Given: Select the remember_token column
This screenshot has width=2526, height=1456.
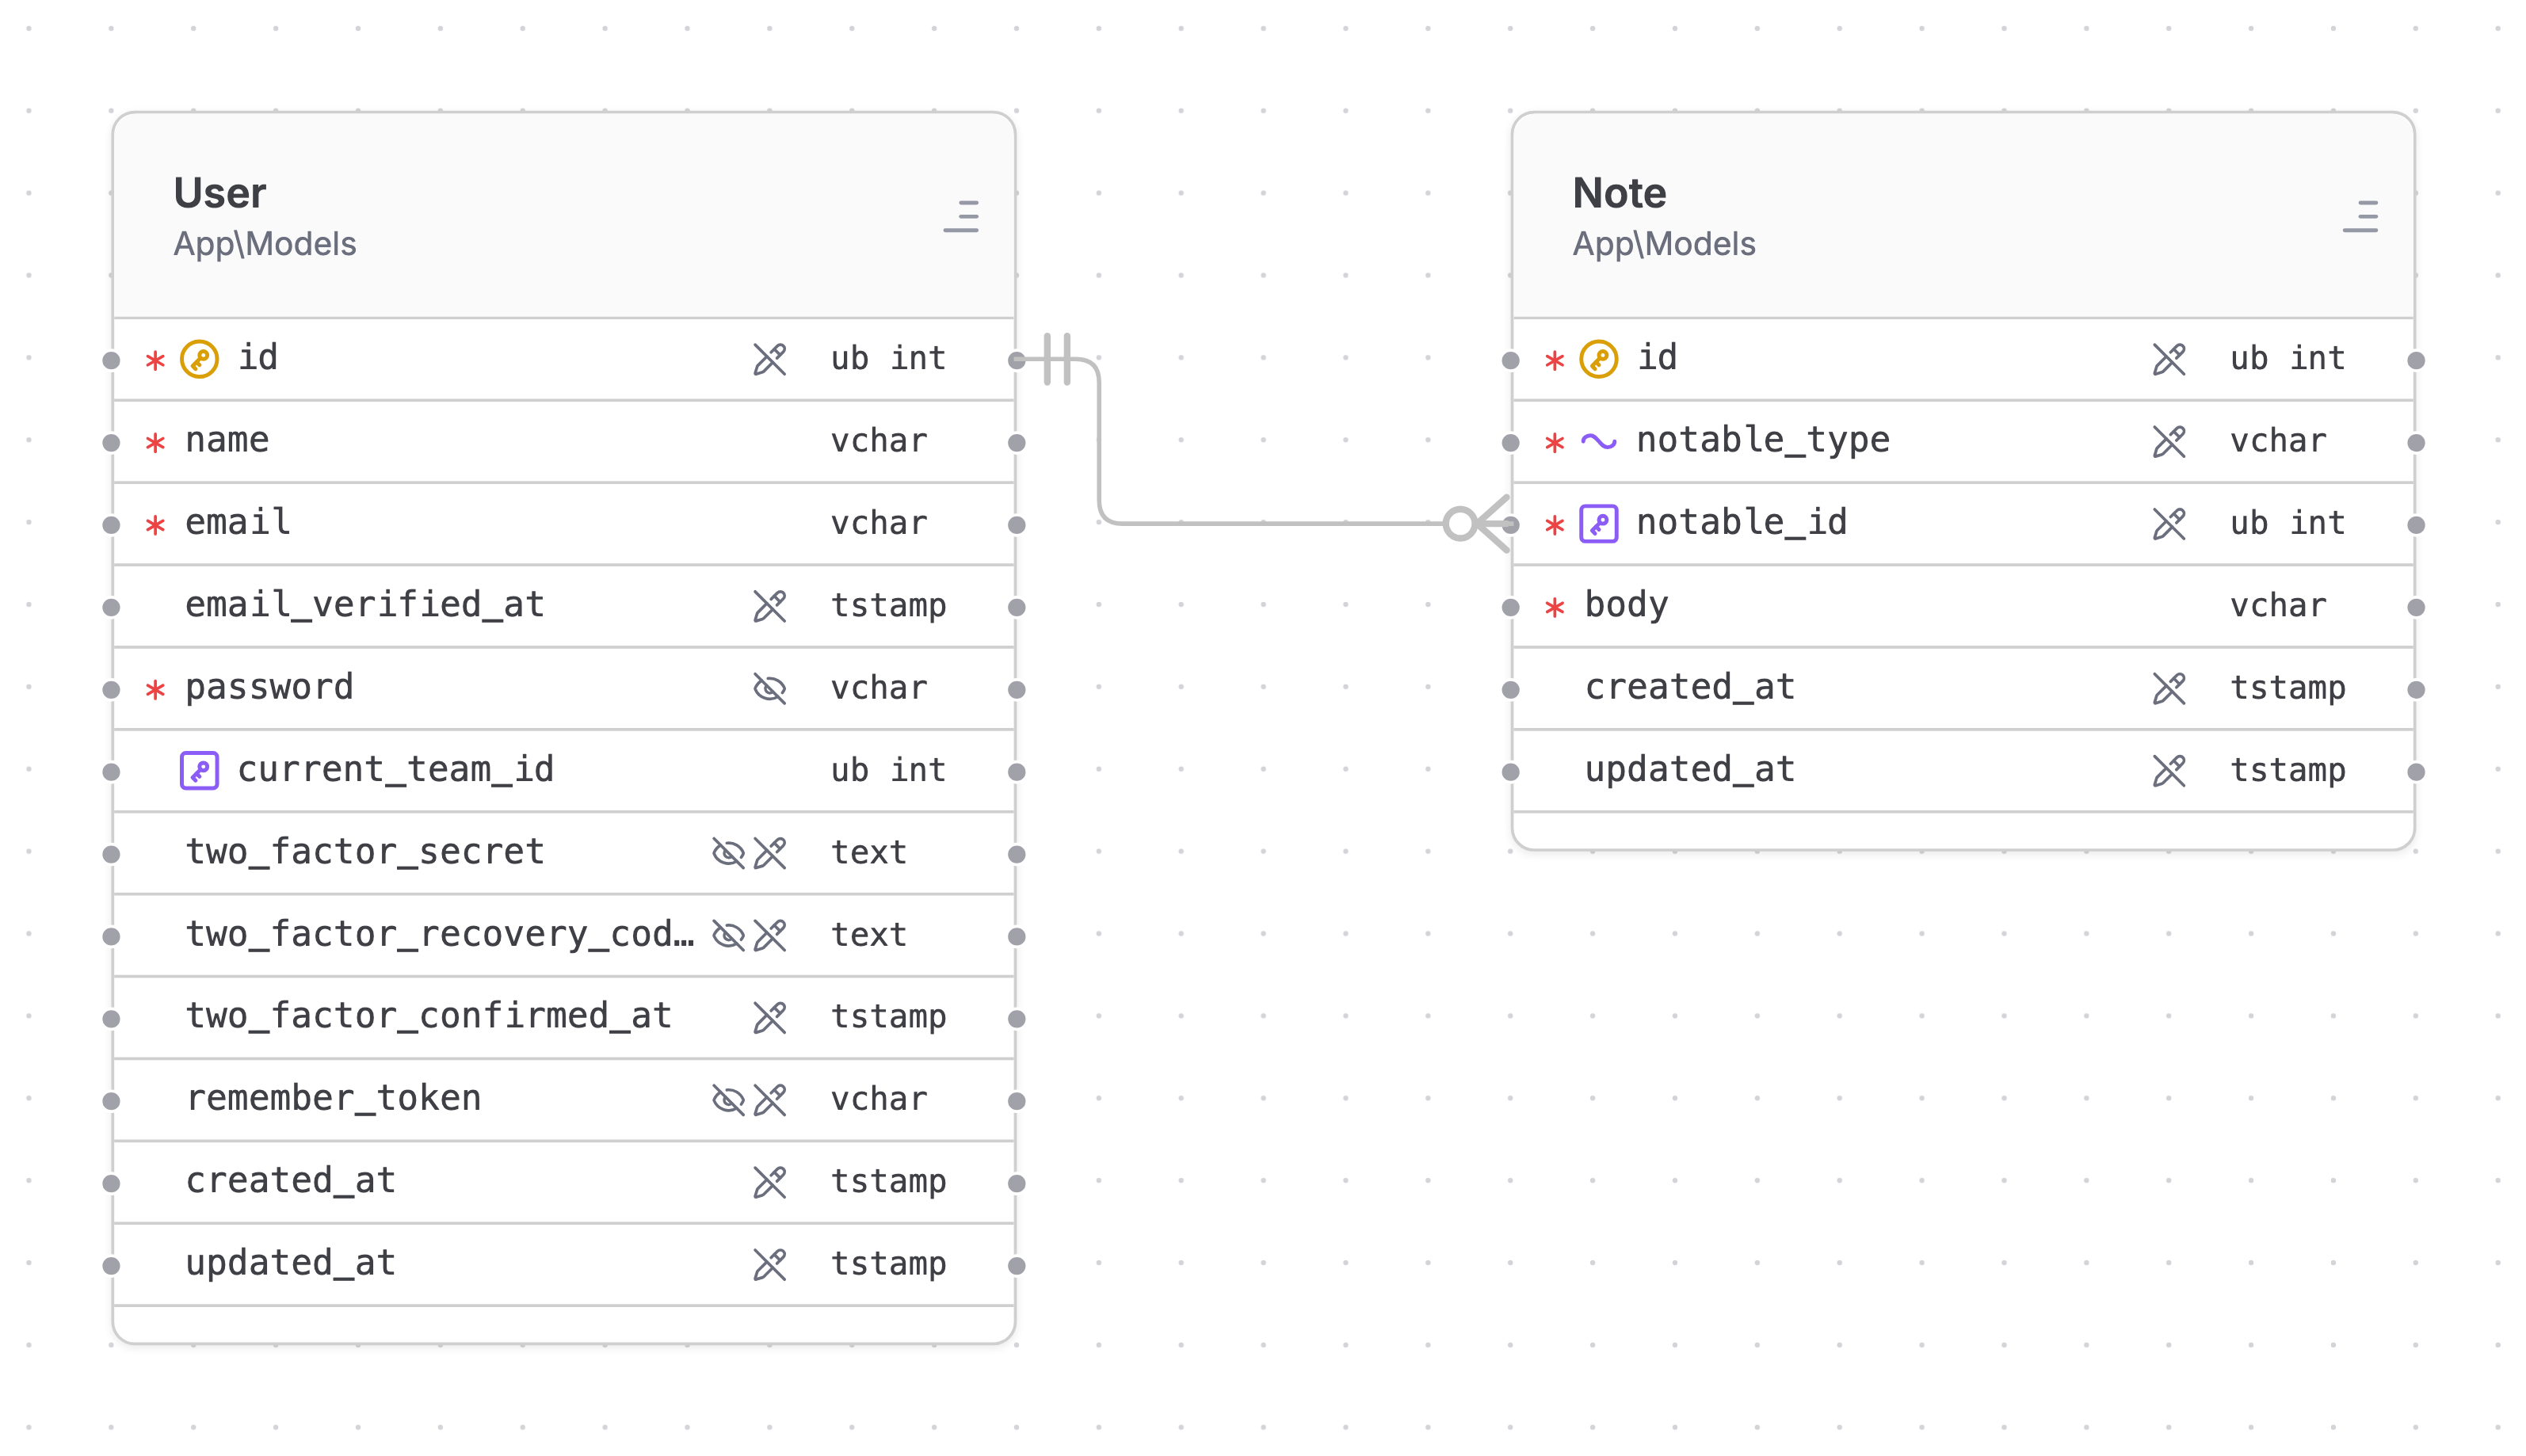Looking at the screenshot, I should 564,1100.
